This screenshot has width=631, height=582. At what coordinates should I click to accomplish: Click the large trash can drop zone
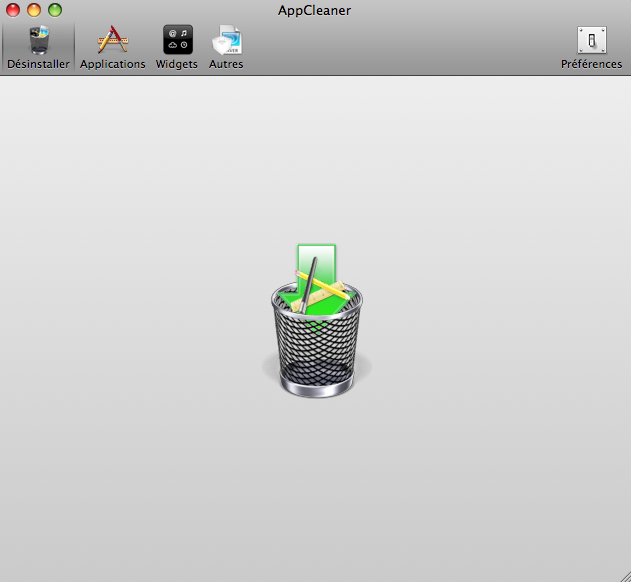click(x=317, y=321)
